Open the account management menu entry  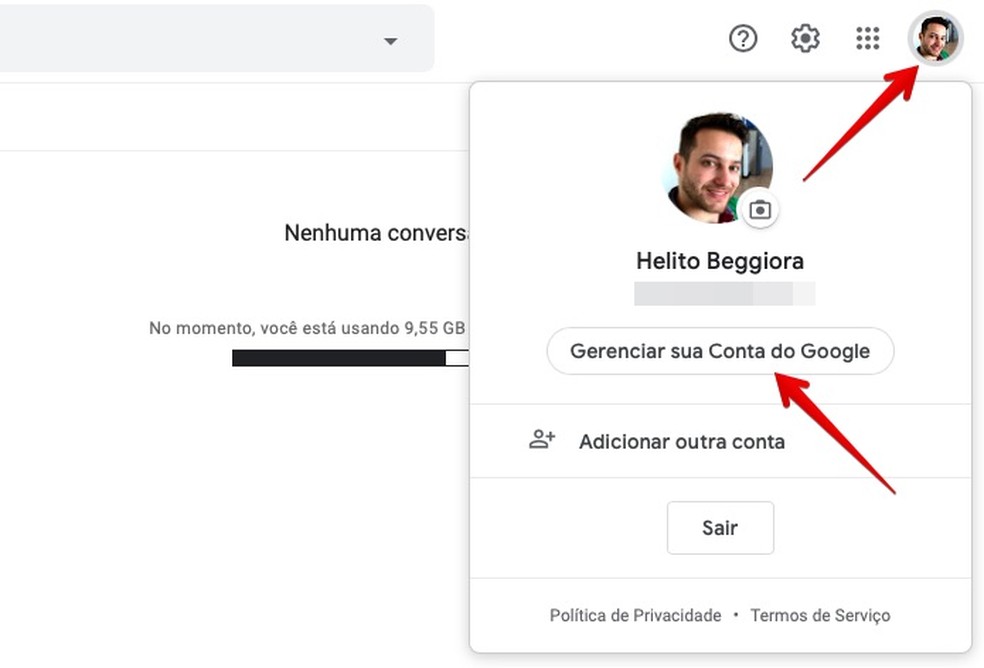720,351
